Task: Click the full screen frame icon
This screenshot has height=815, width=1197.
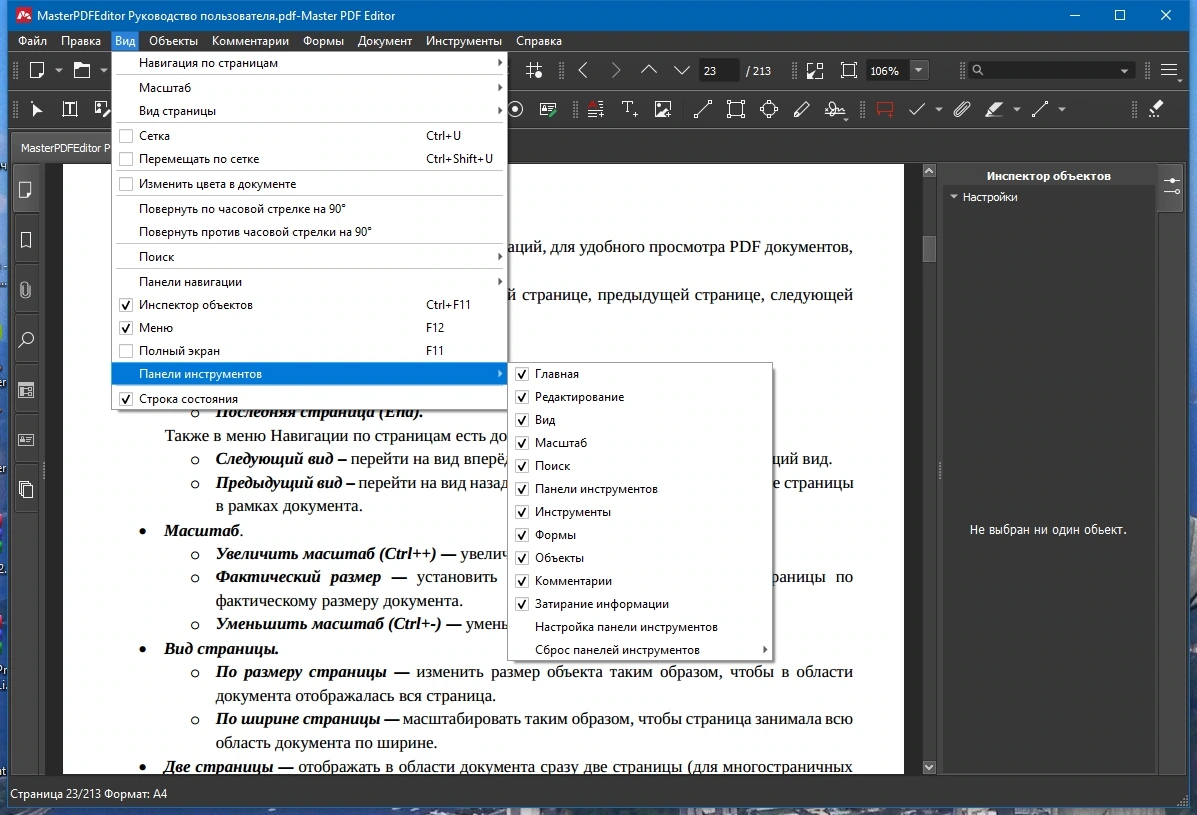Action: (x=848, y=70)
